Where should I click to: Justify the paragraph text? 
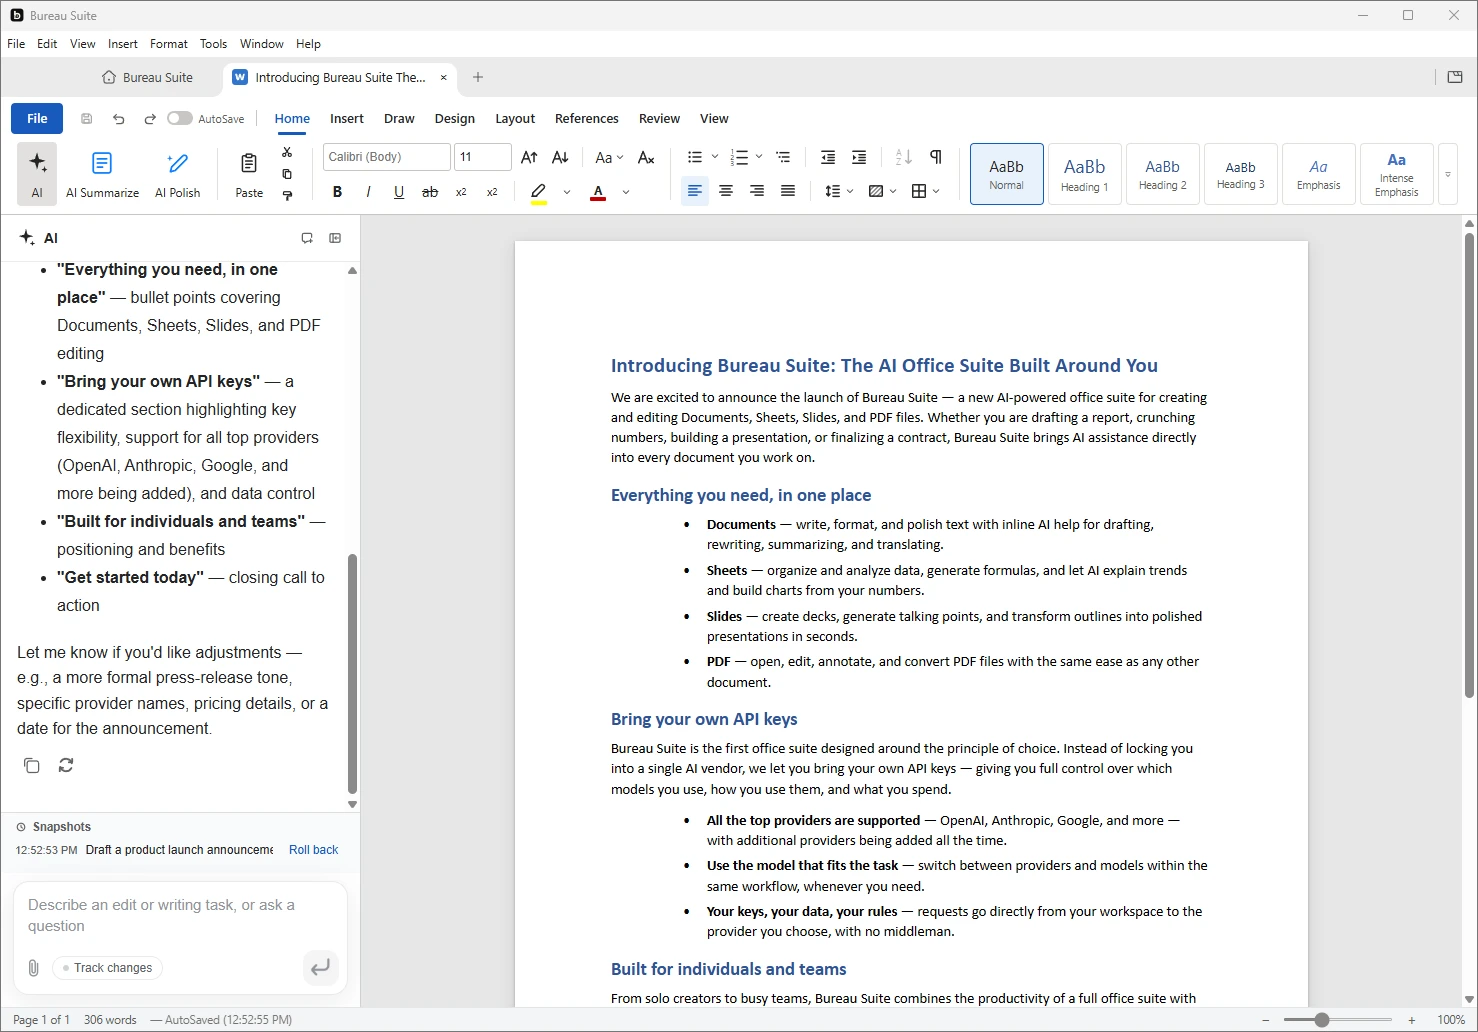click(x=788, y=191)
